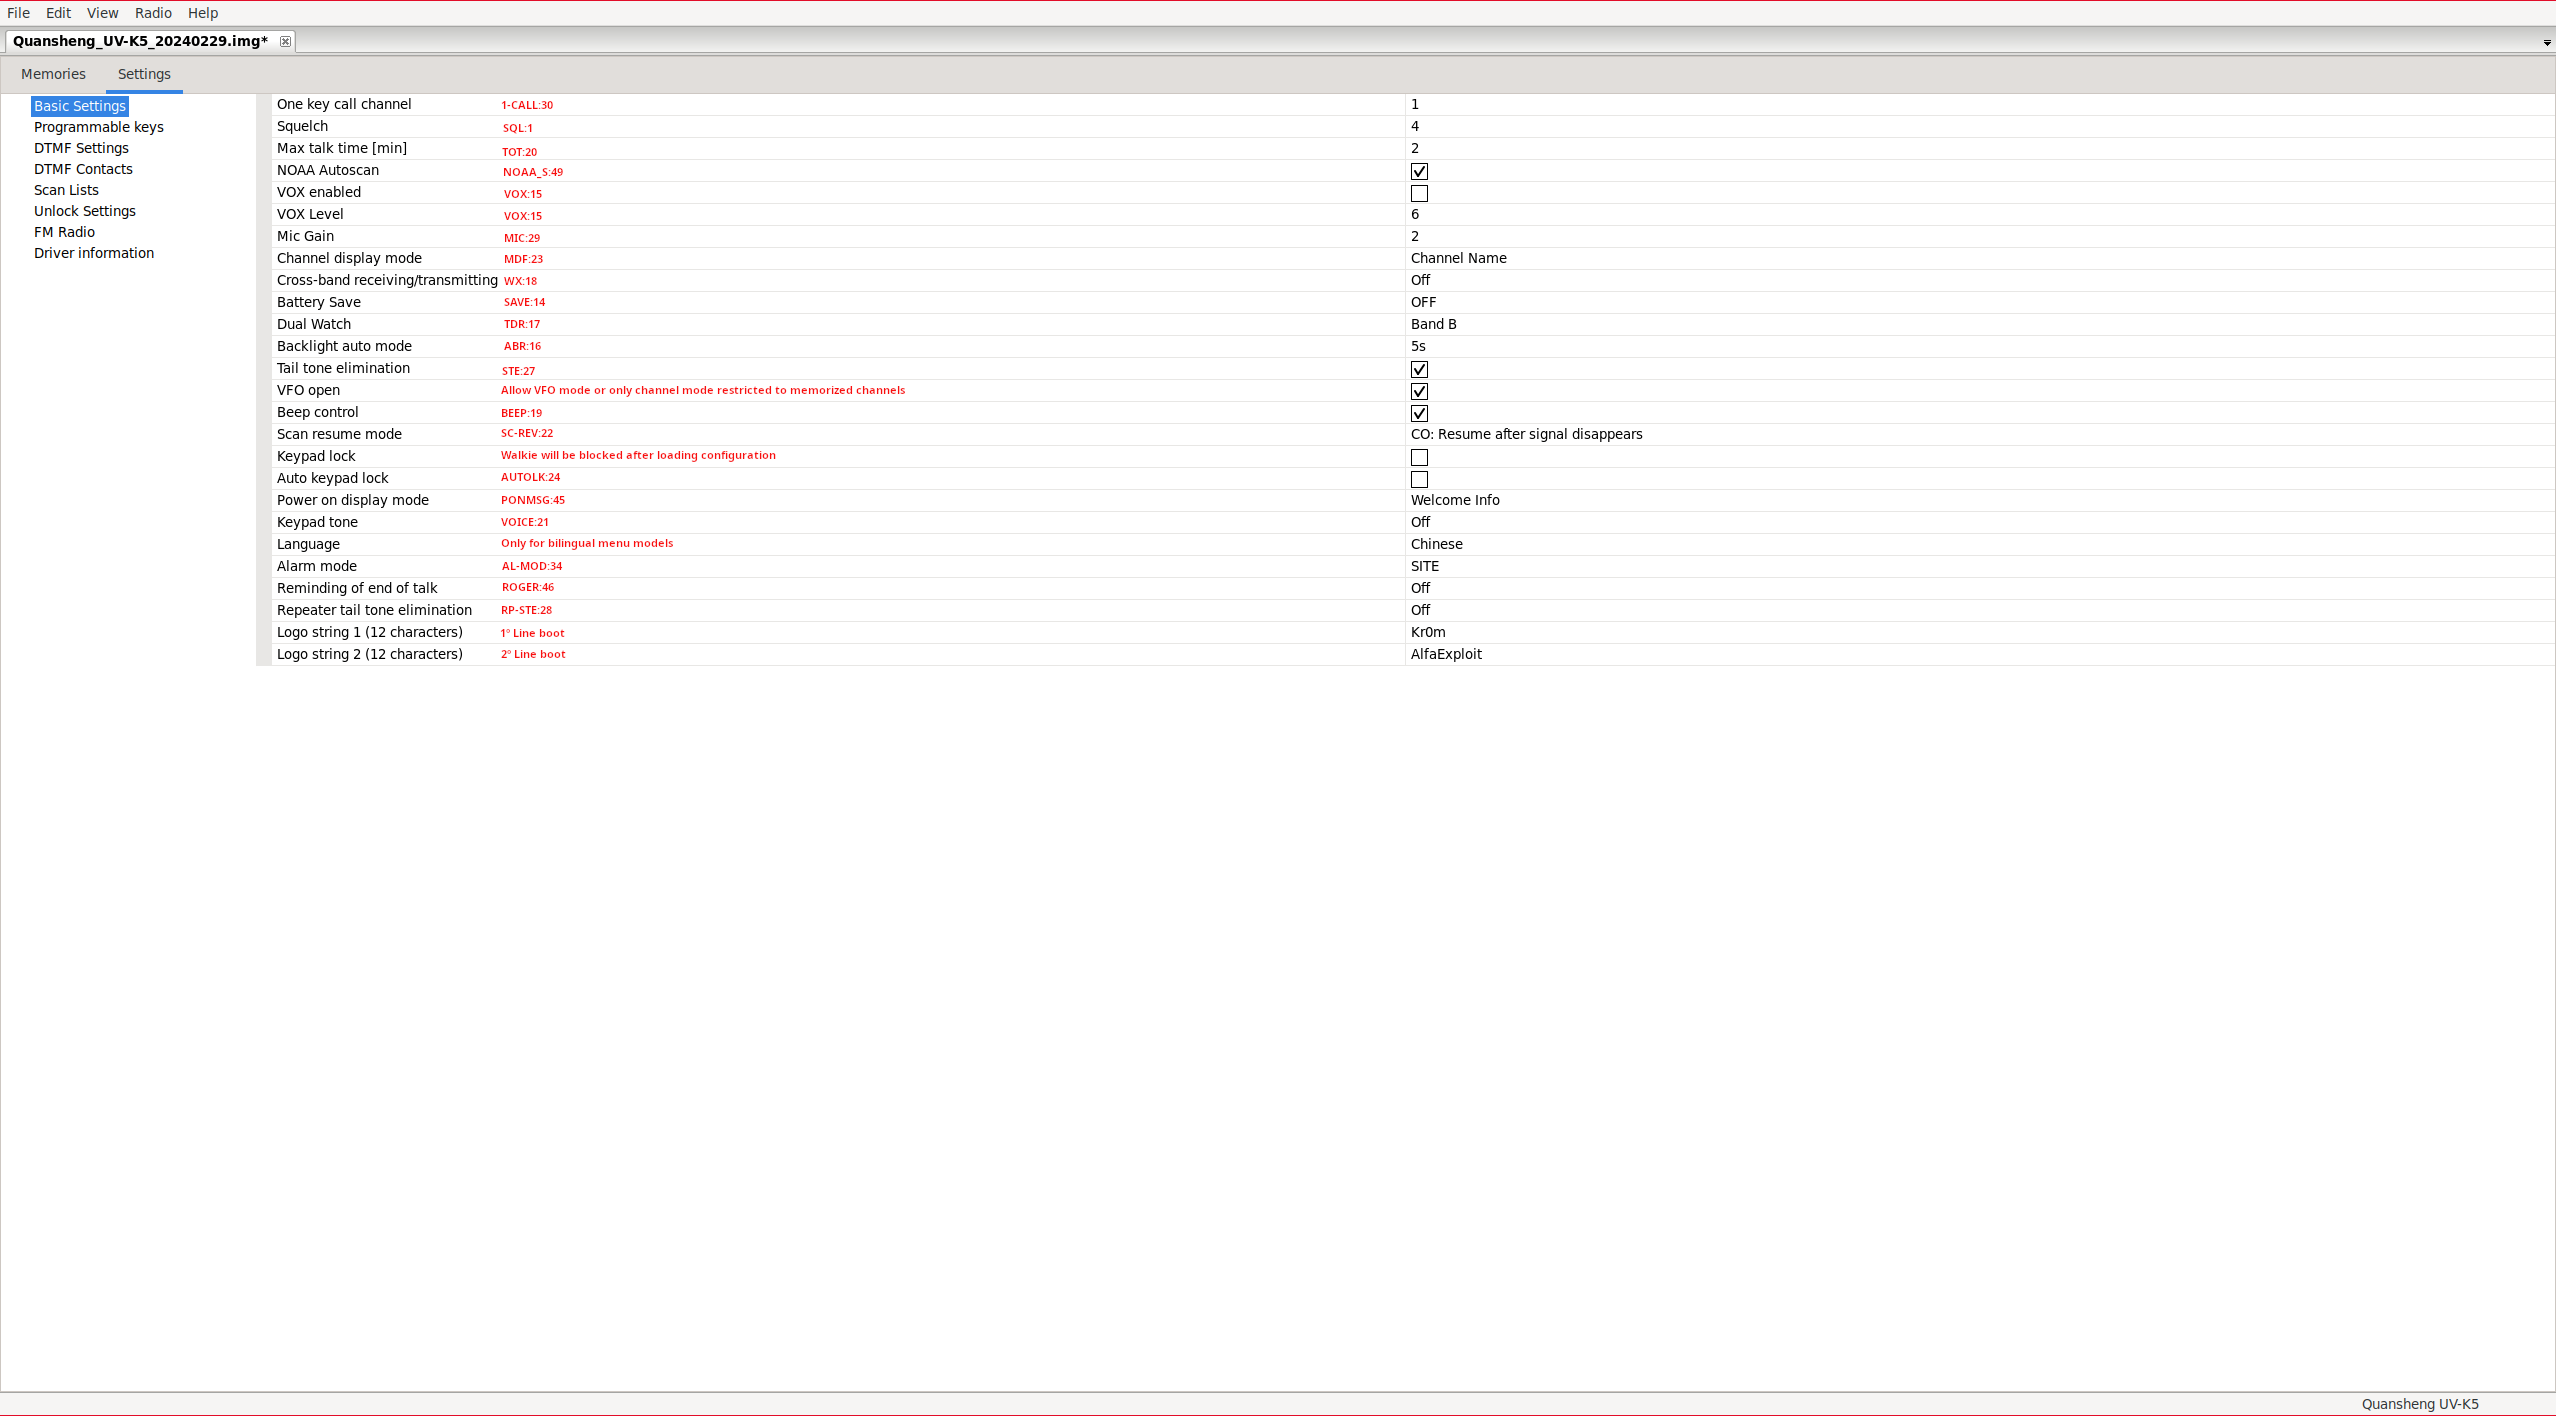
Task: Open the Radio menu
Action: (x=153, y=13)
